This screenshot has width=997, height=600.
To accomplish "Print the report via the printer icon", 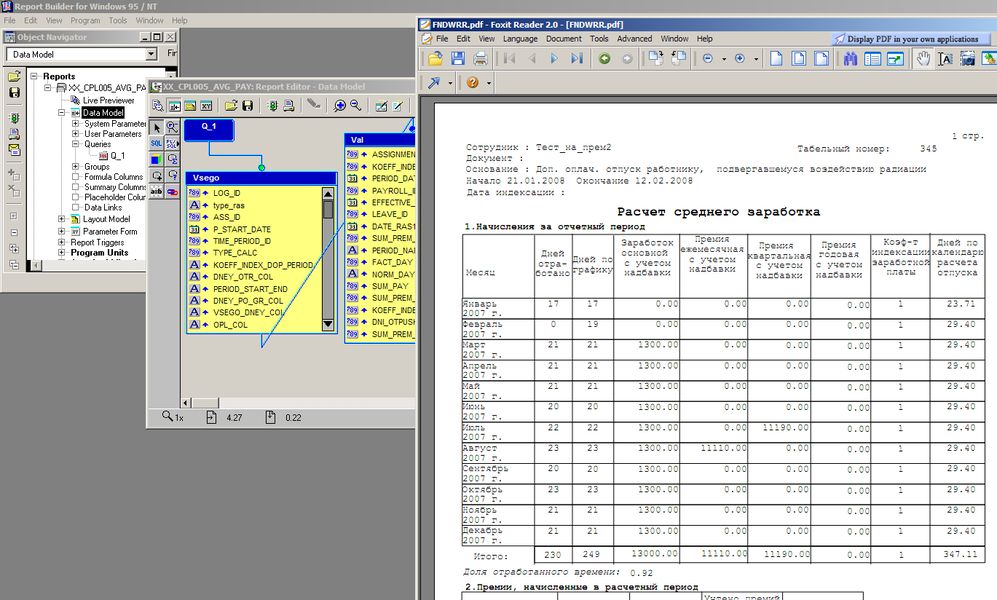I will pyautogui.click(x=289, y=106).
